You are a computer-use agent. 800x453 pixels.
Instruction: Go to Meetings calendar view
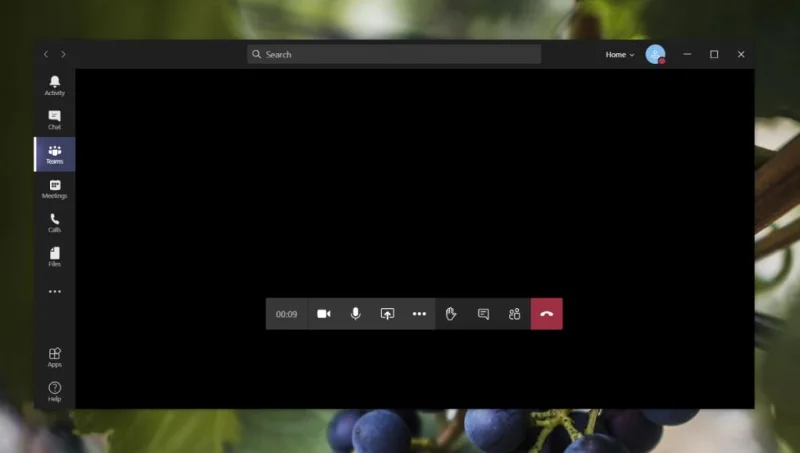click(55, 189)
